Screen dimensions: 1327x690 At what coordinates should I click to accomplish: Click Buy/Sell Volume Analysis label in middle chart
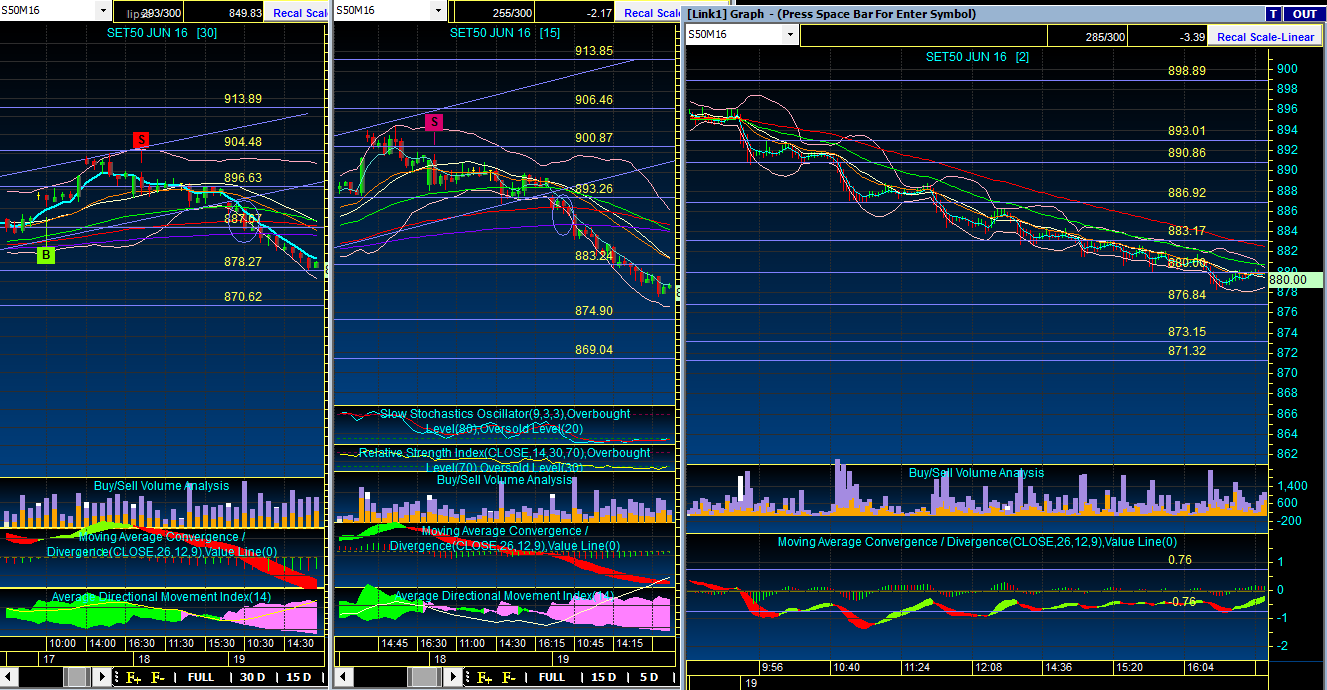(505, 480)
